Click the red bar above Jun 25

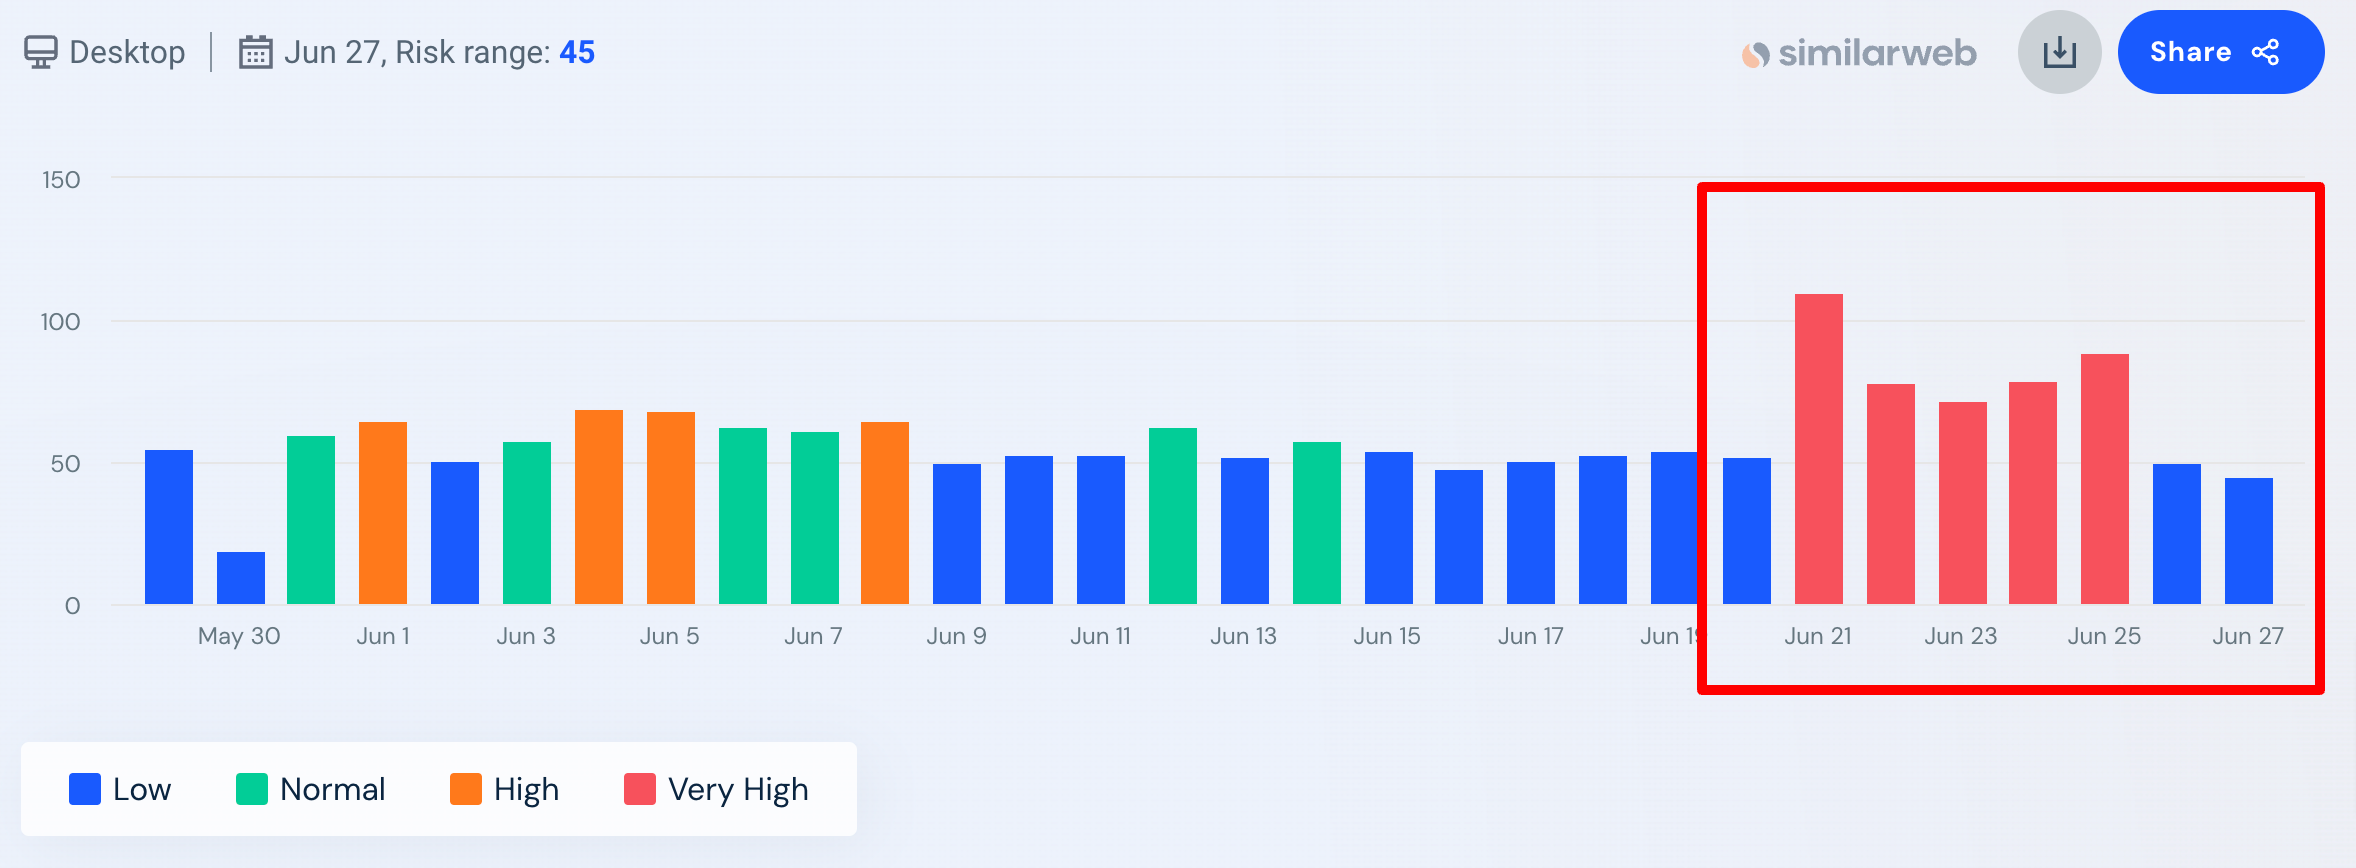coord(2104,479)
